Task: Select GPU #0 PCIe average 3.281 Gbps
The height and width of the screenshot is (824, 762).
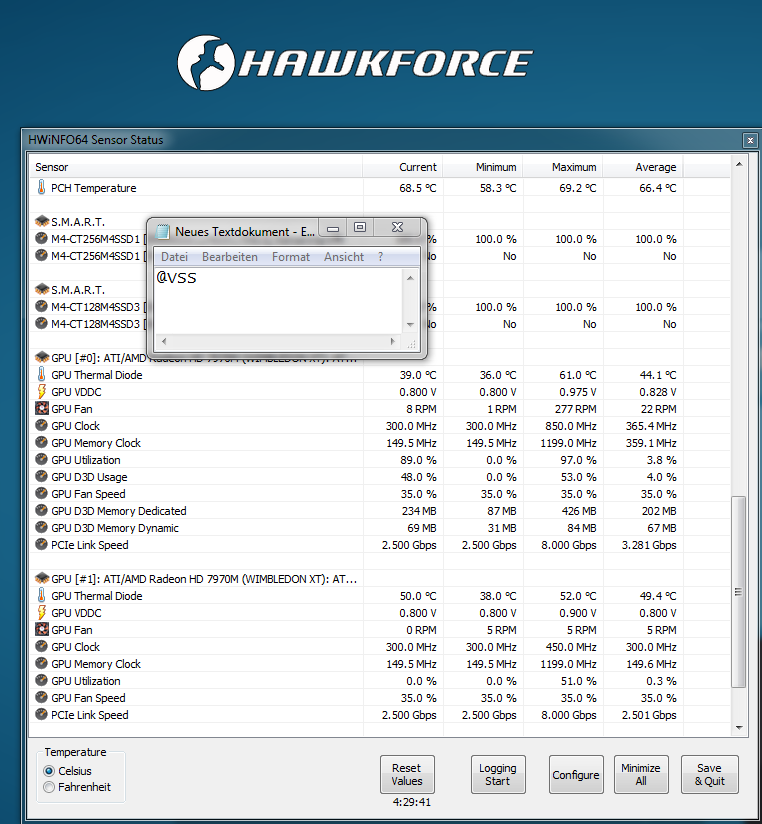Action: point(649,545)
